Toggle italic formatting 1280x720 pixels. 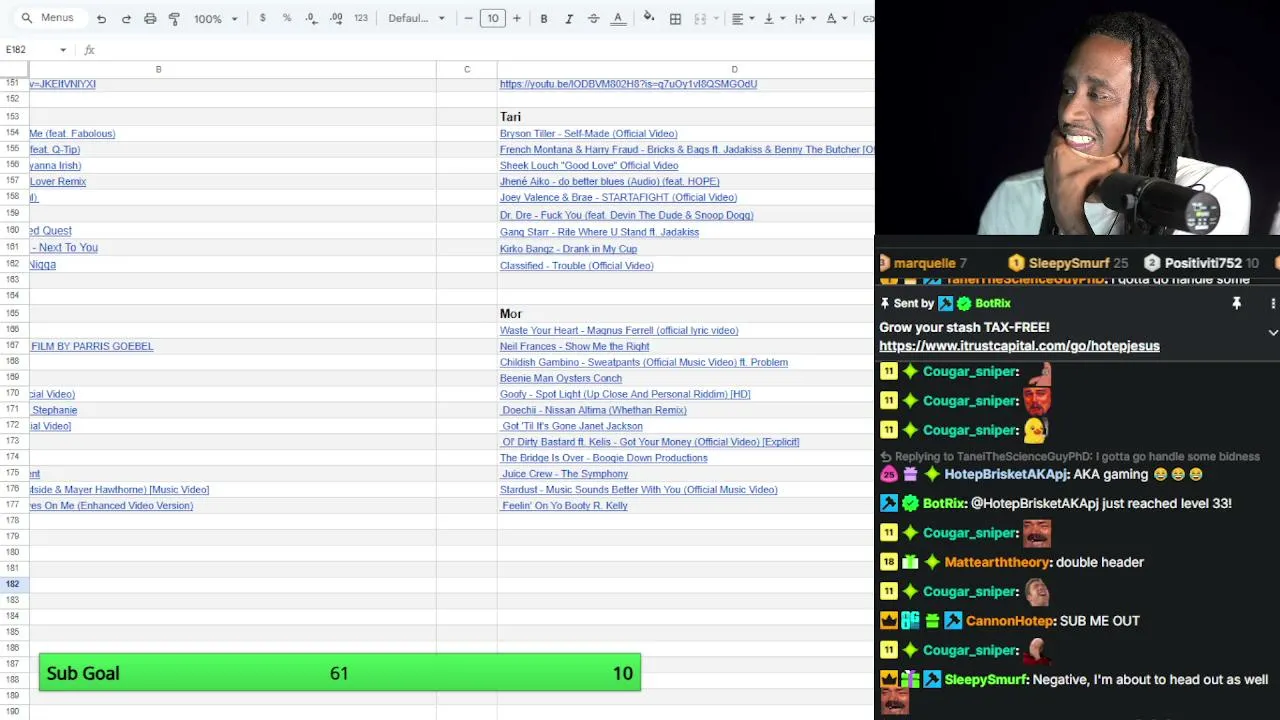pos(569,18)
